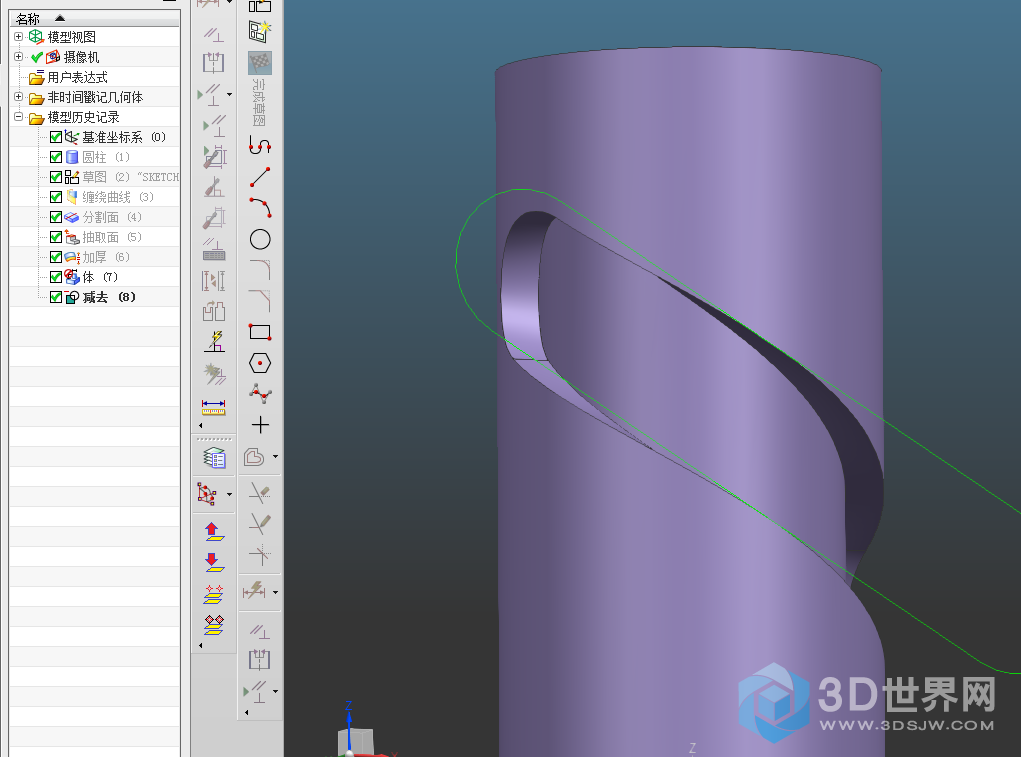Select the 加厚 (6) feature
This screenshot has height=757, width=1021.
click(x=105, y=257)
